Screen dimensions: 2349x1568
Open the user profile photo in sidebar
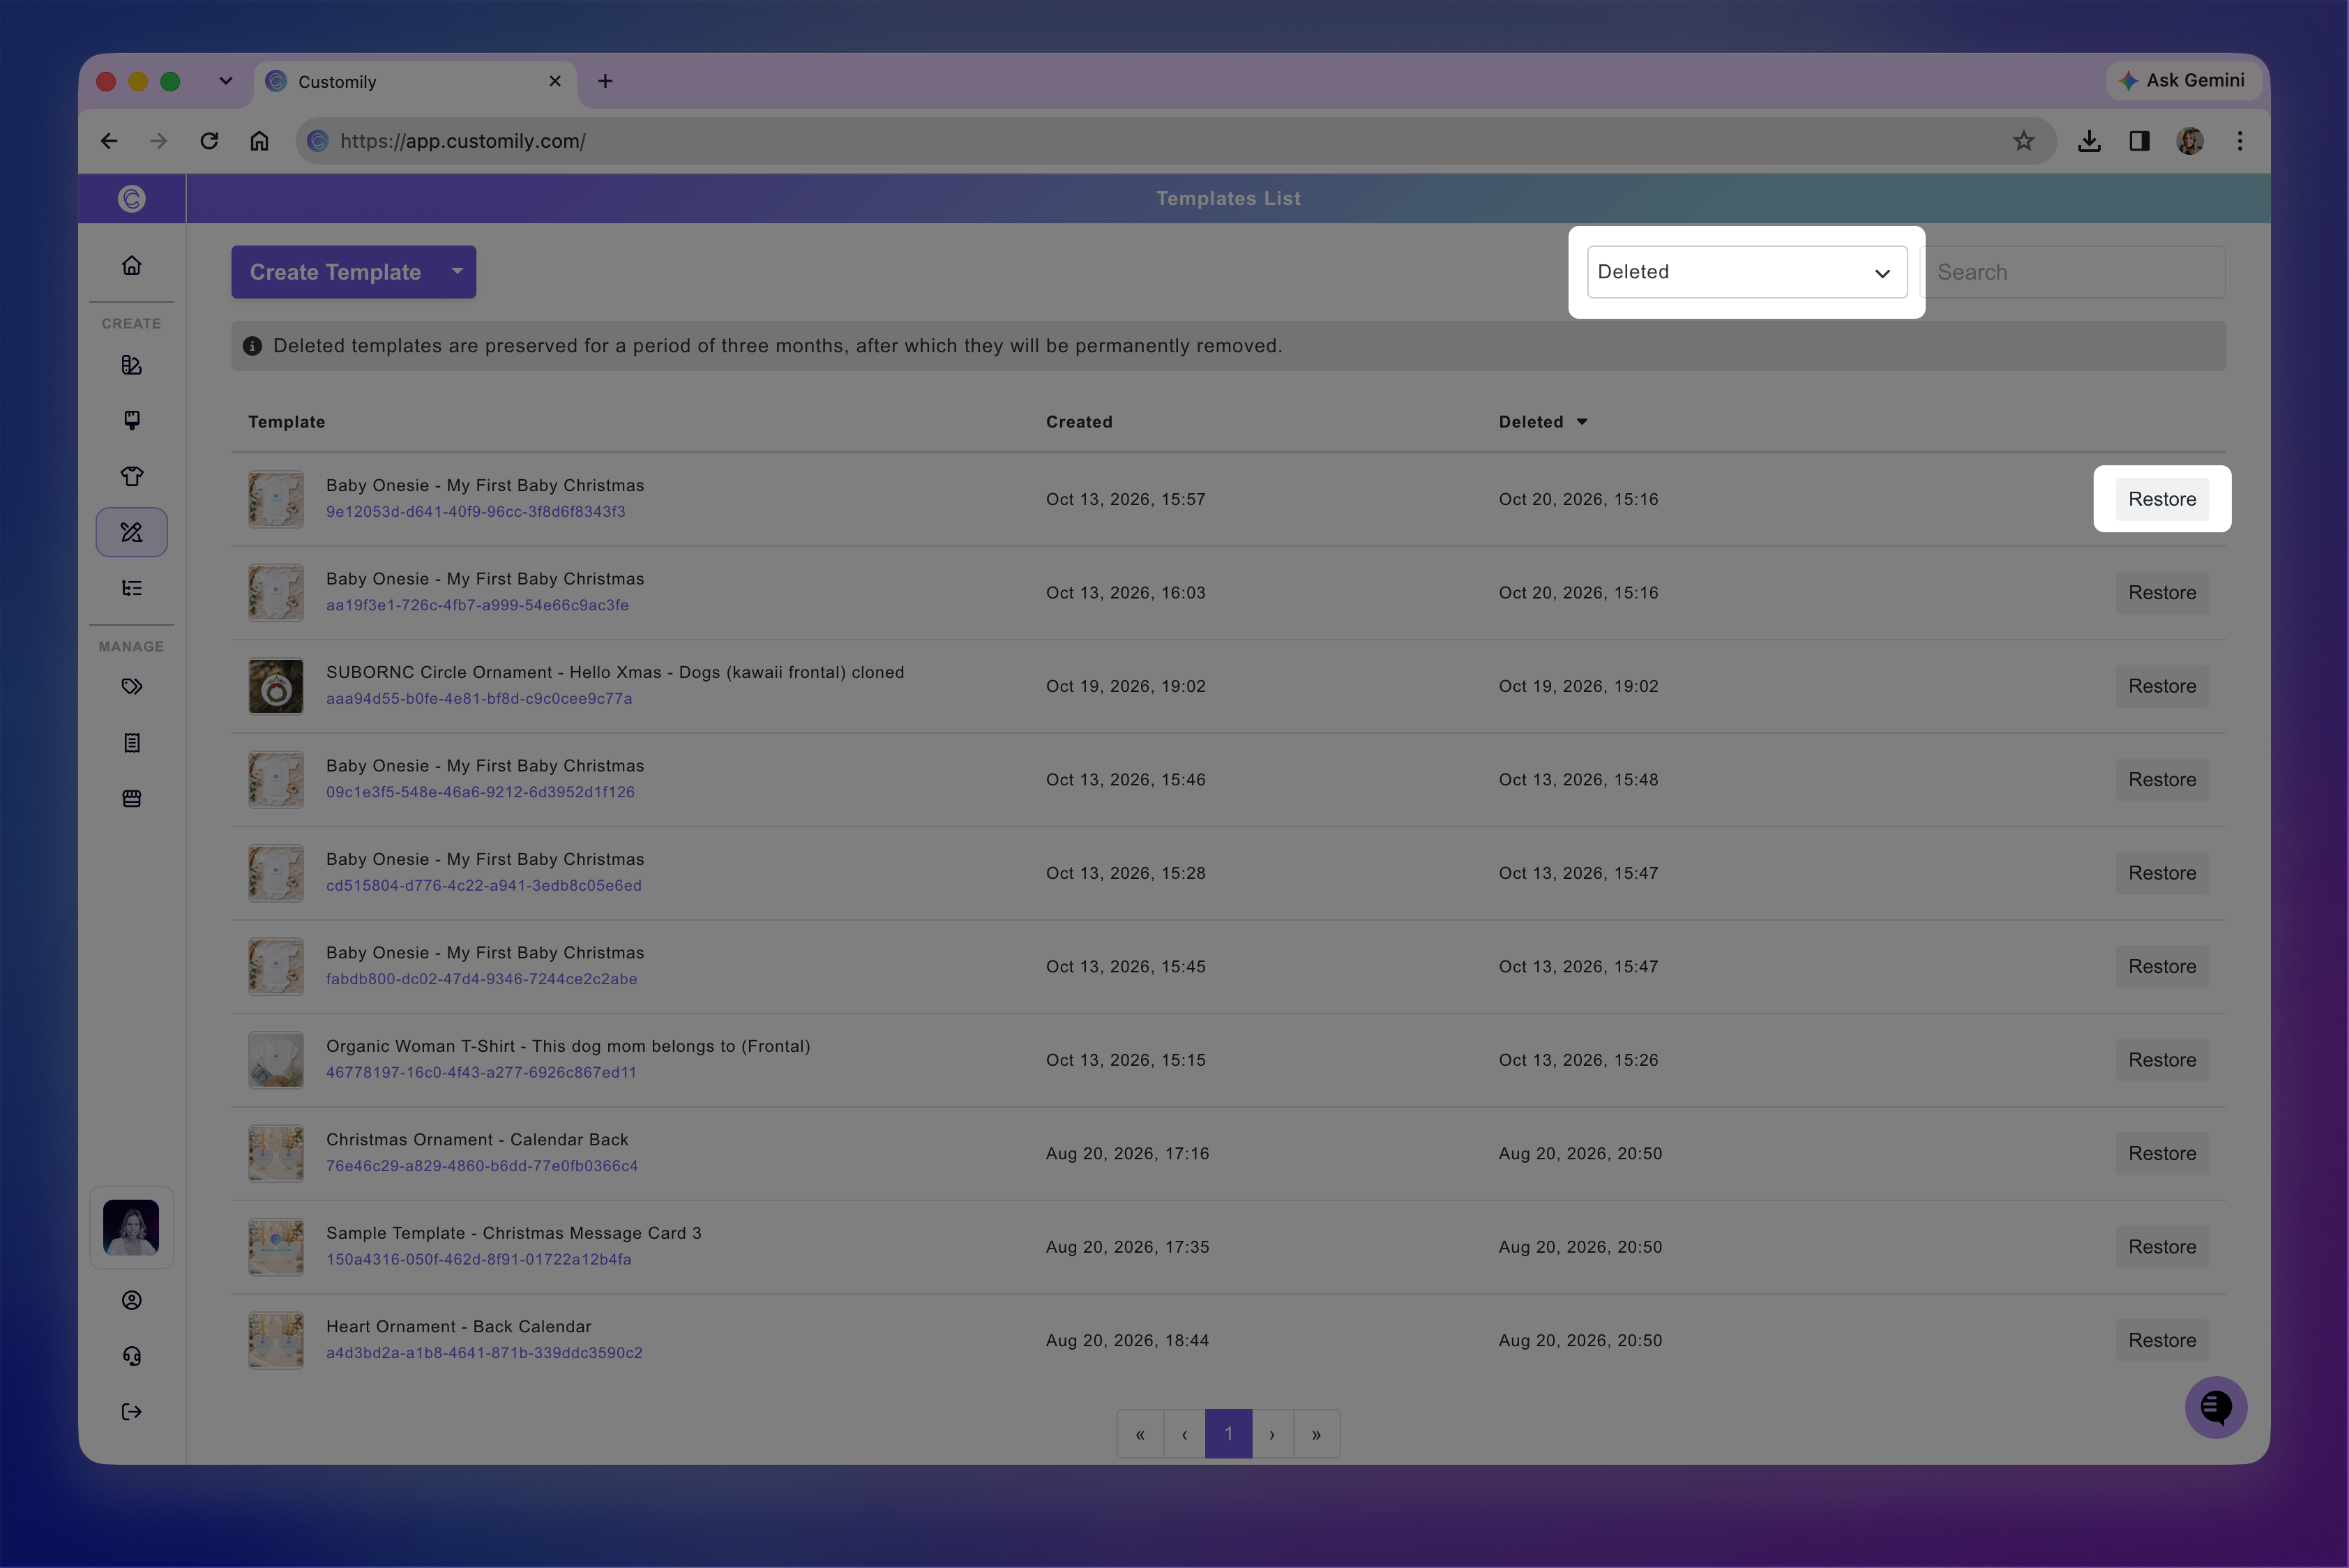click(x=131, y=1227)
